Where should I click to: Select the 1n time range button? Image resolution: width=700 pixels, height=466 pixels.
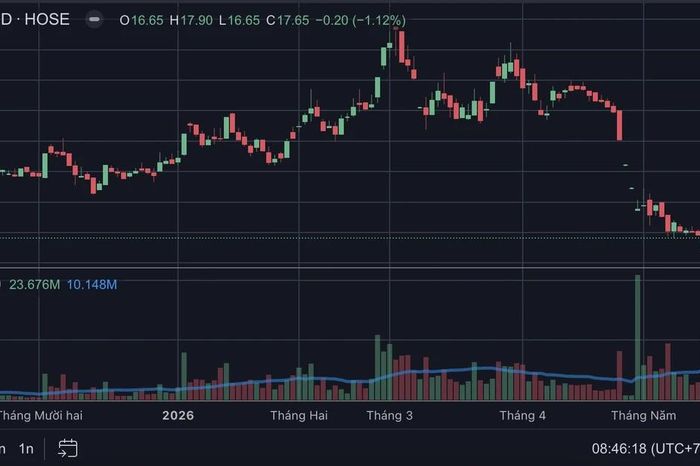26,449
